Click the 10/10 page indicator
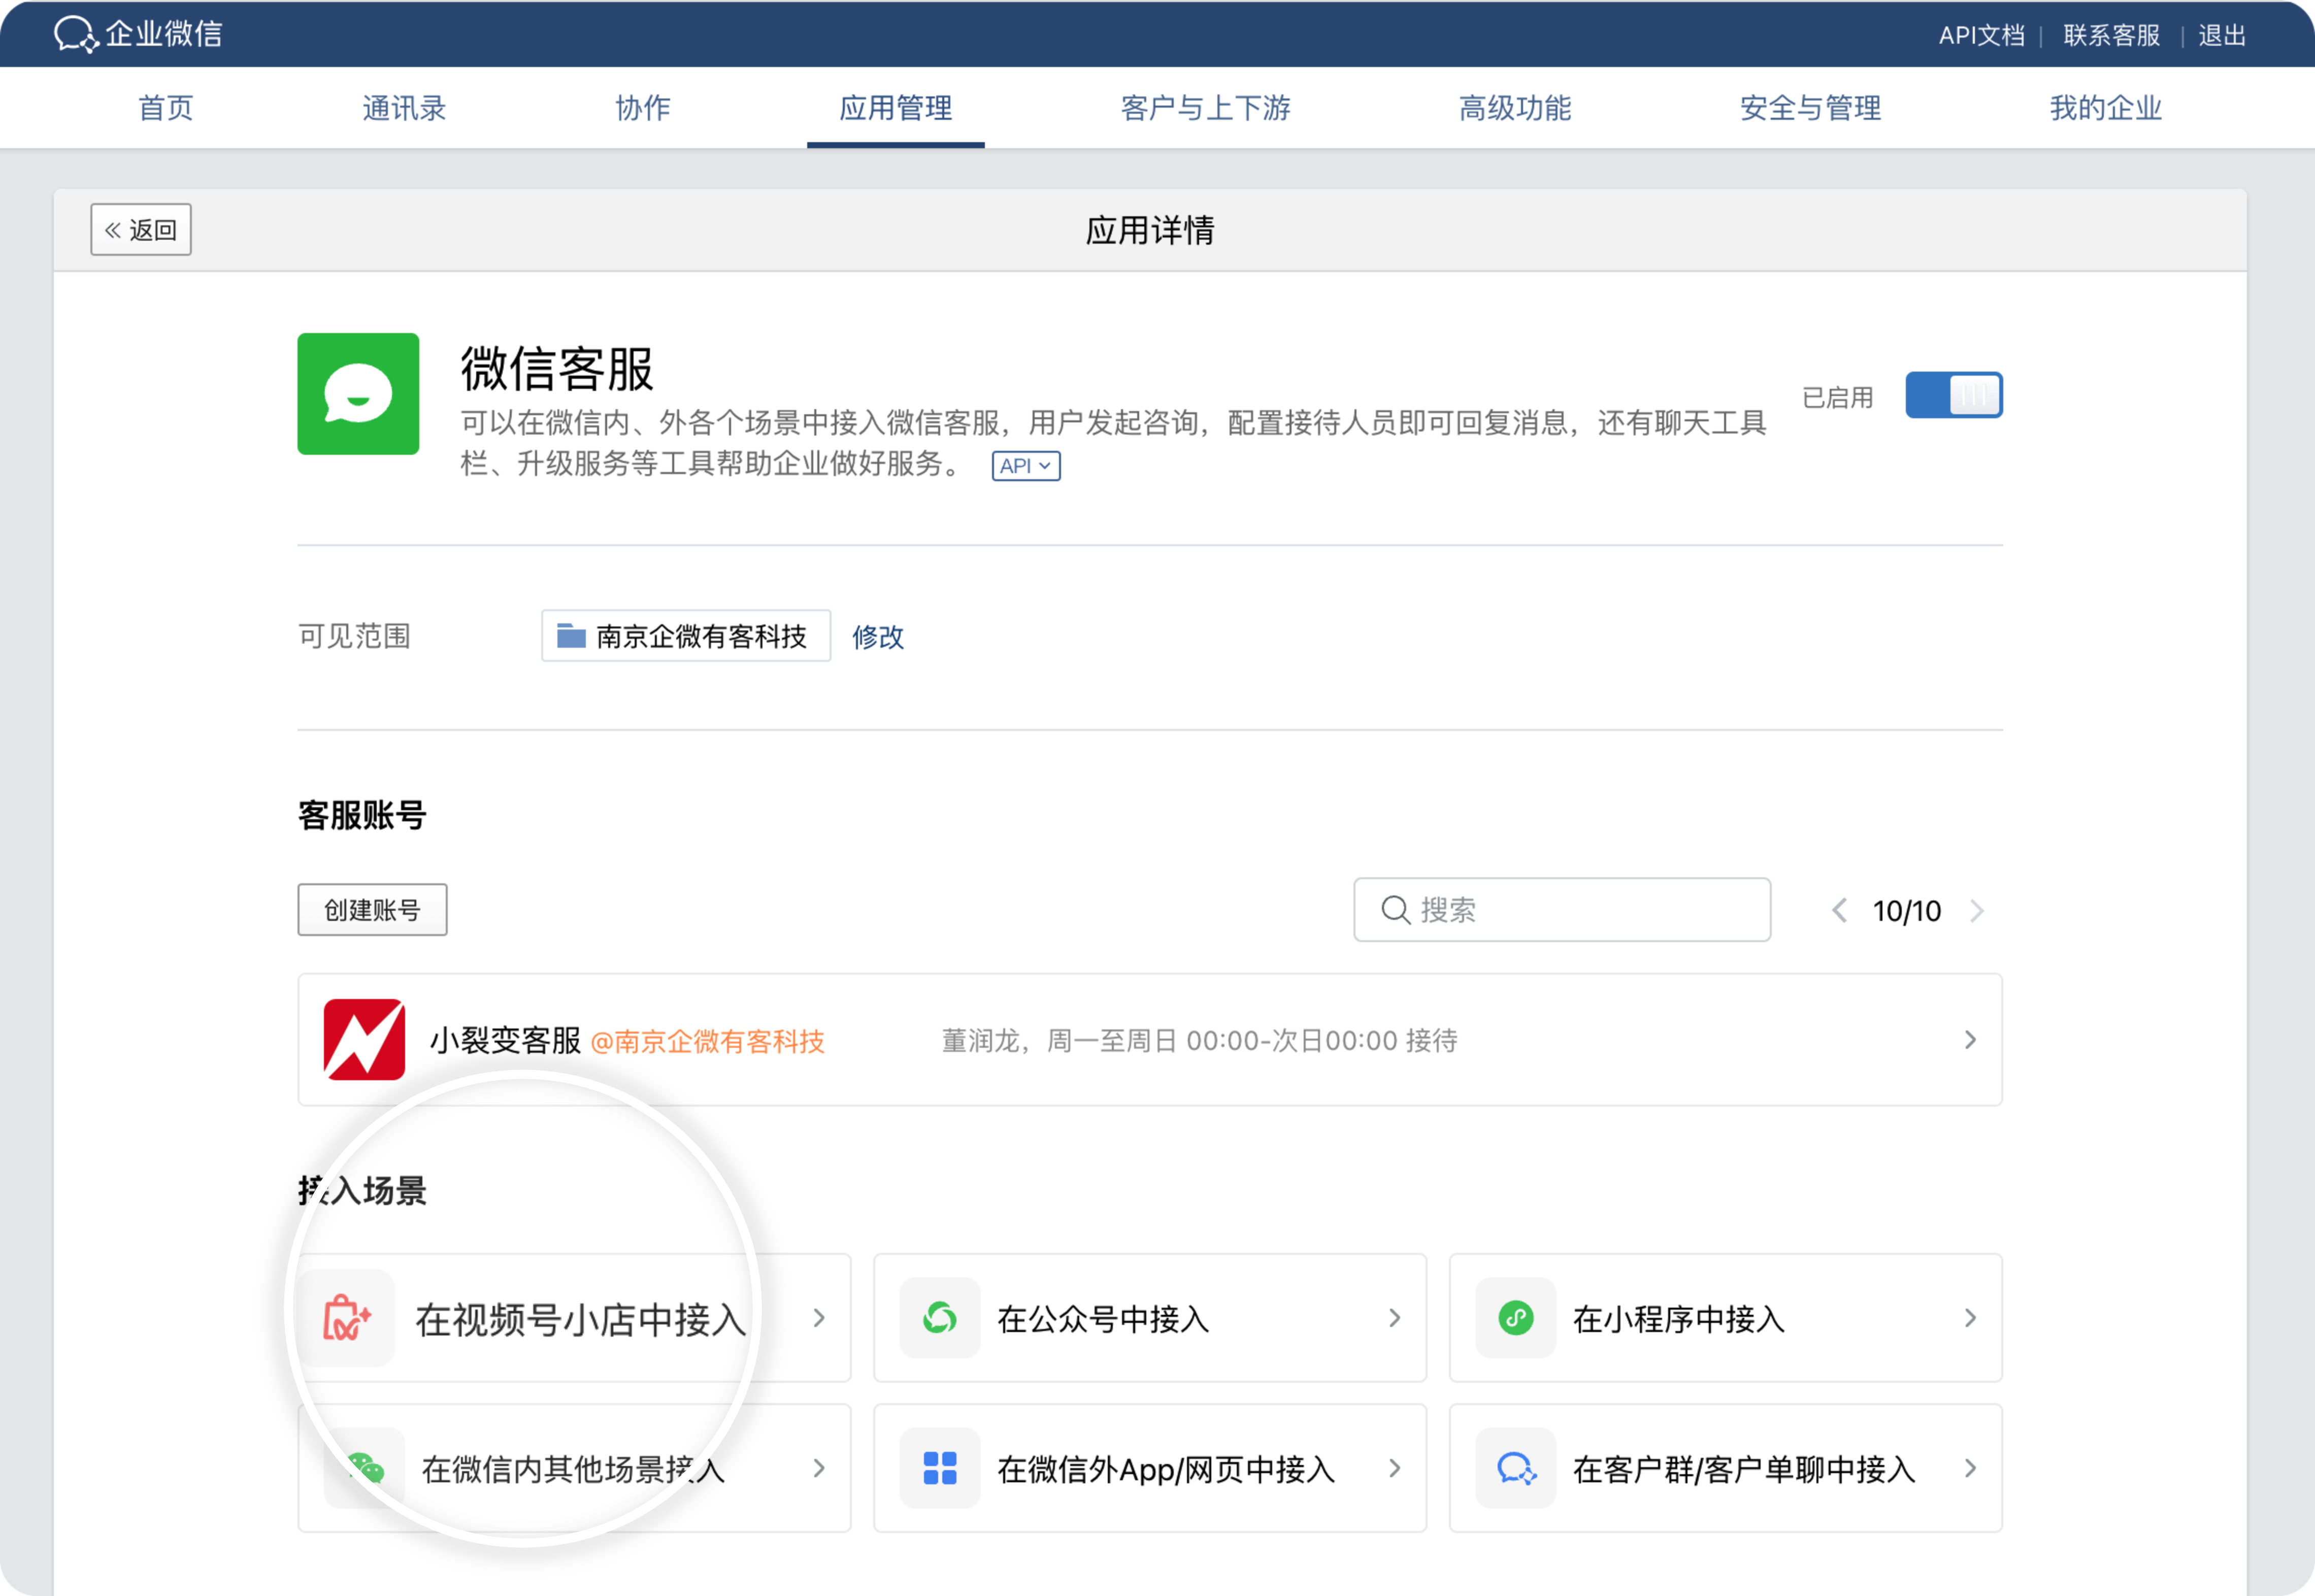 coord(1906,911)
